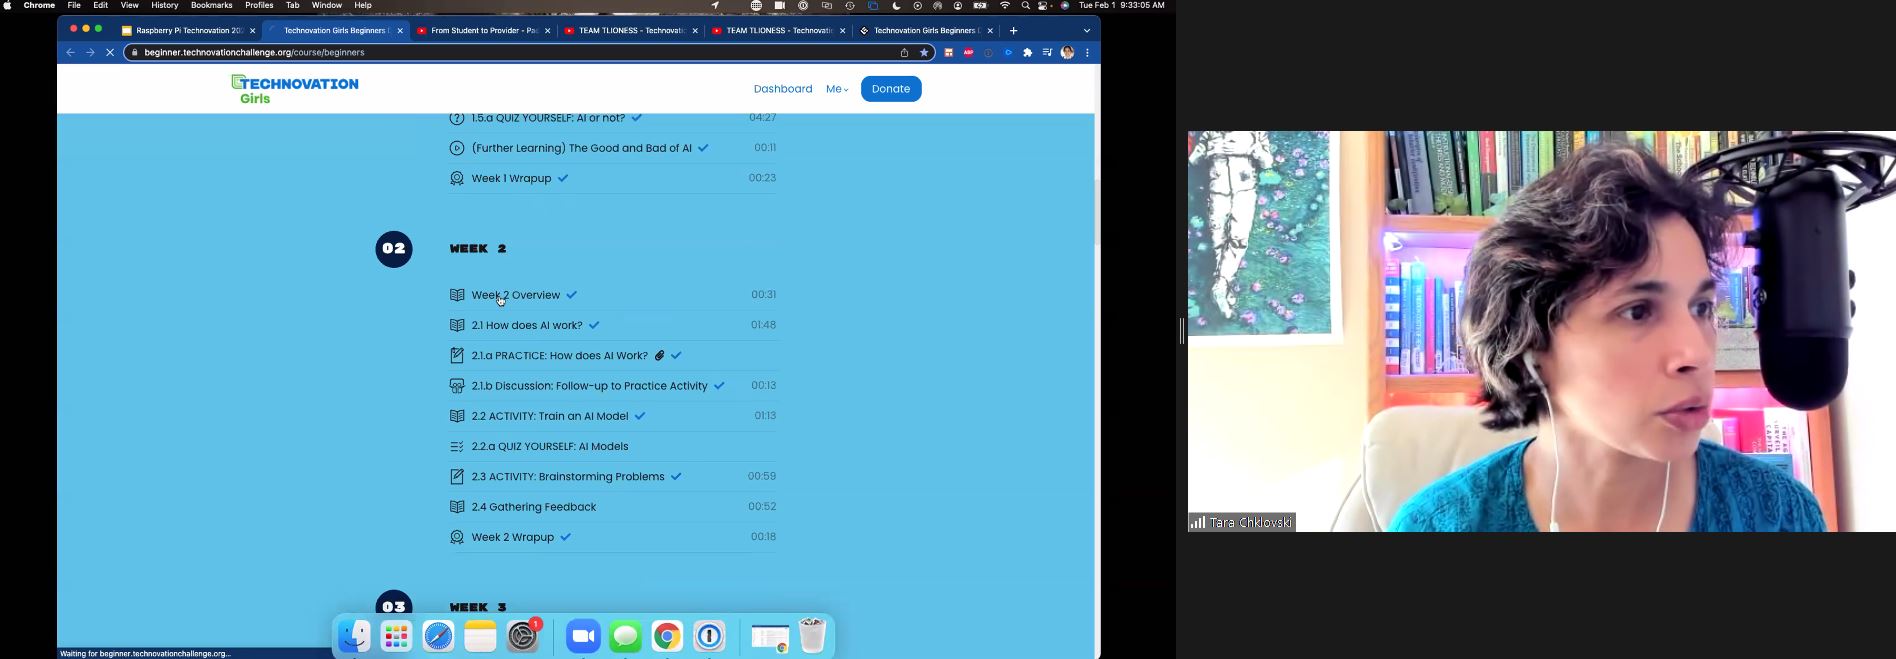Click the pencil icon beside 2.3 ACTIVITY
Viewport: 1896px width, 659px height.
(x=457, y=477)
